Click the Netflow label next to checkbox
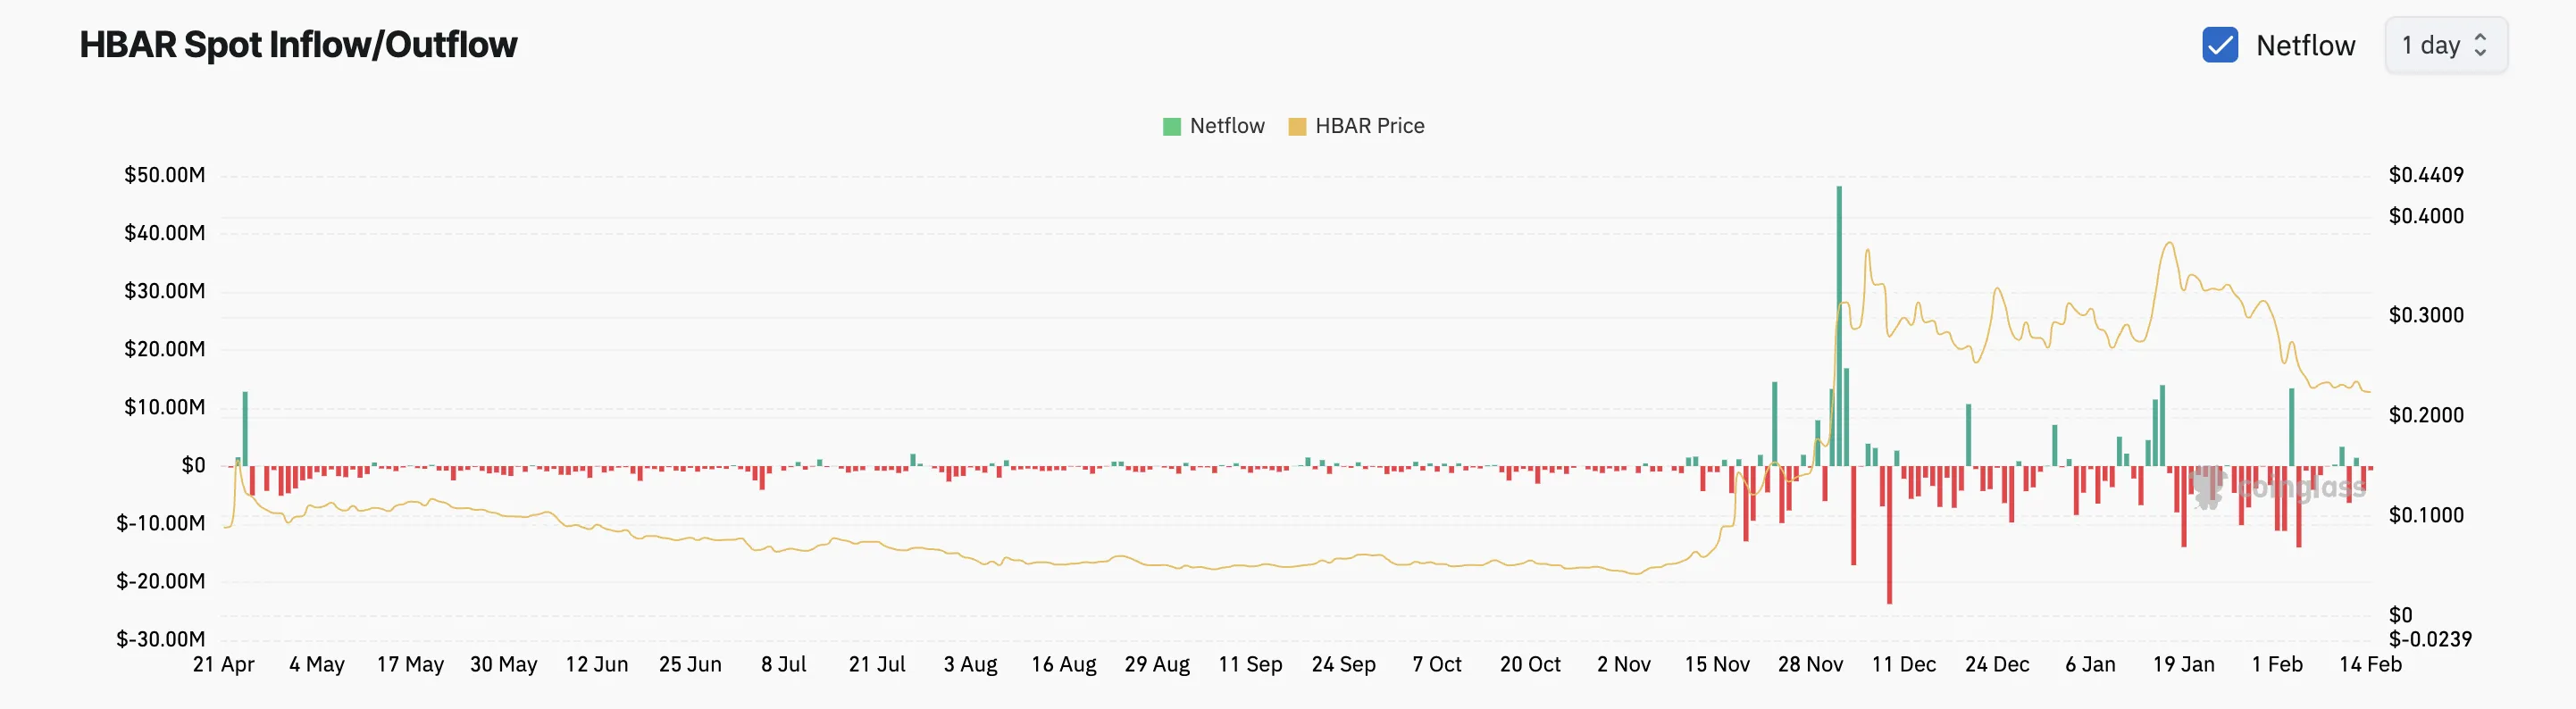The width and height of the screenshot is (2576, 709). [x=2306, y=46]
